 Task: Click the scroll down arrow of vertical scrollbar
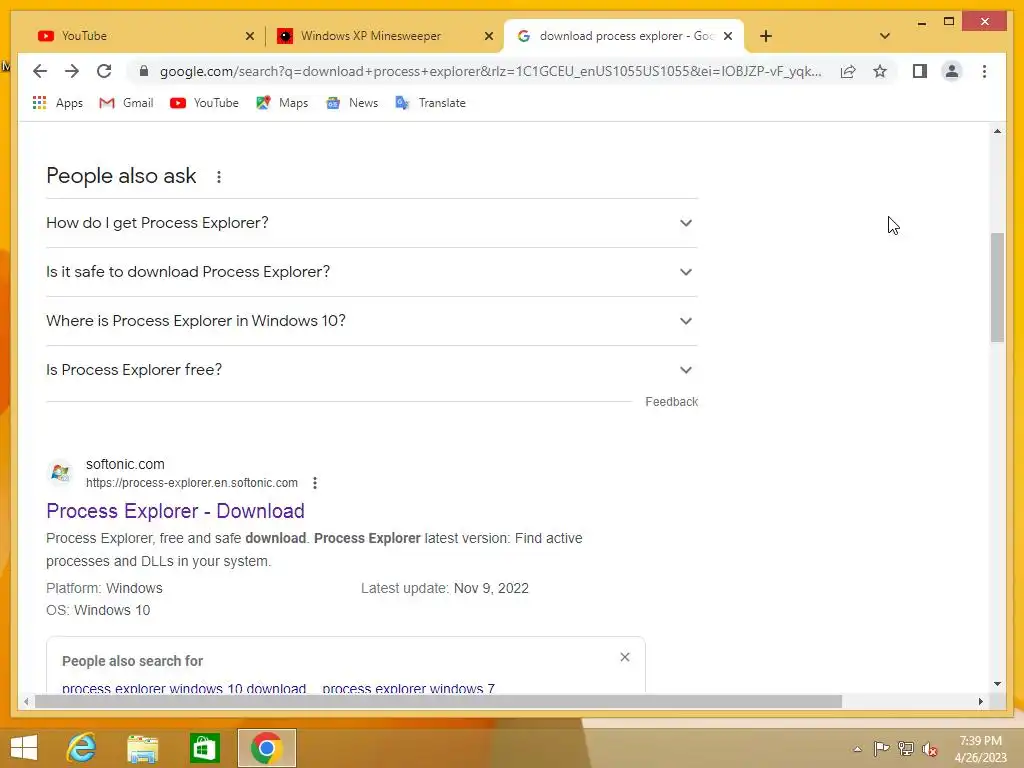point(997,684)
